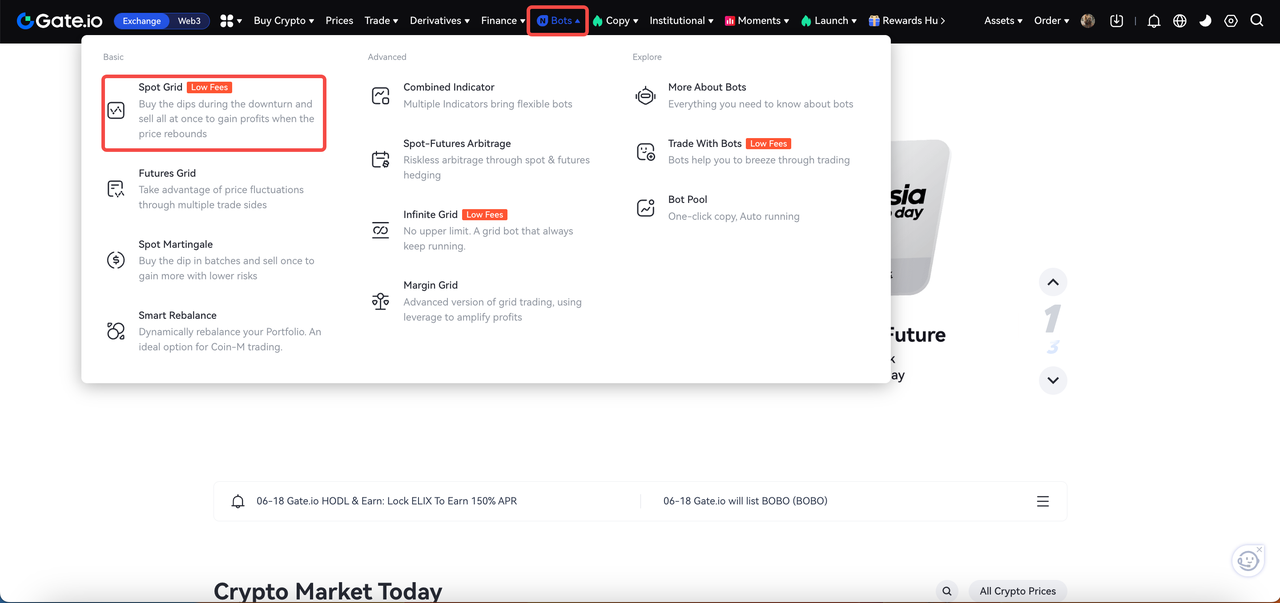The image size is (1280, 603).
Task: Open the ELIX HODL & Earn announcement
Action: 386,501
